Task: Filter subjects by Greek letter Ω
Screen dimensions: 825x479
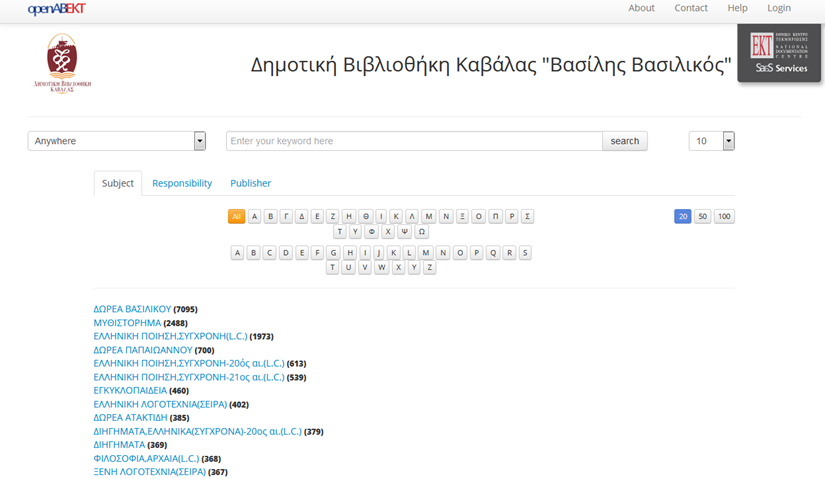Action: [x=421, y=232]
